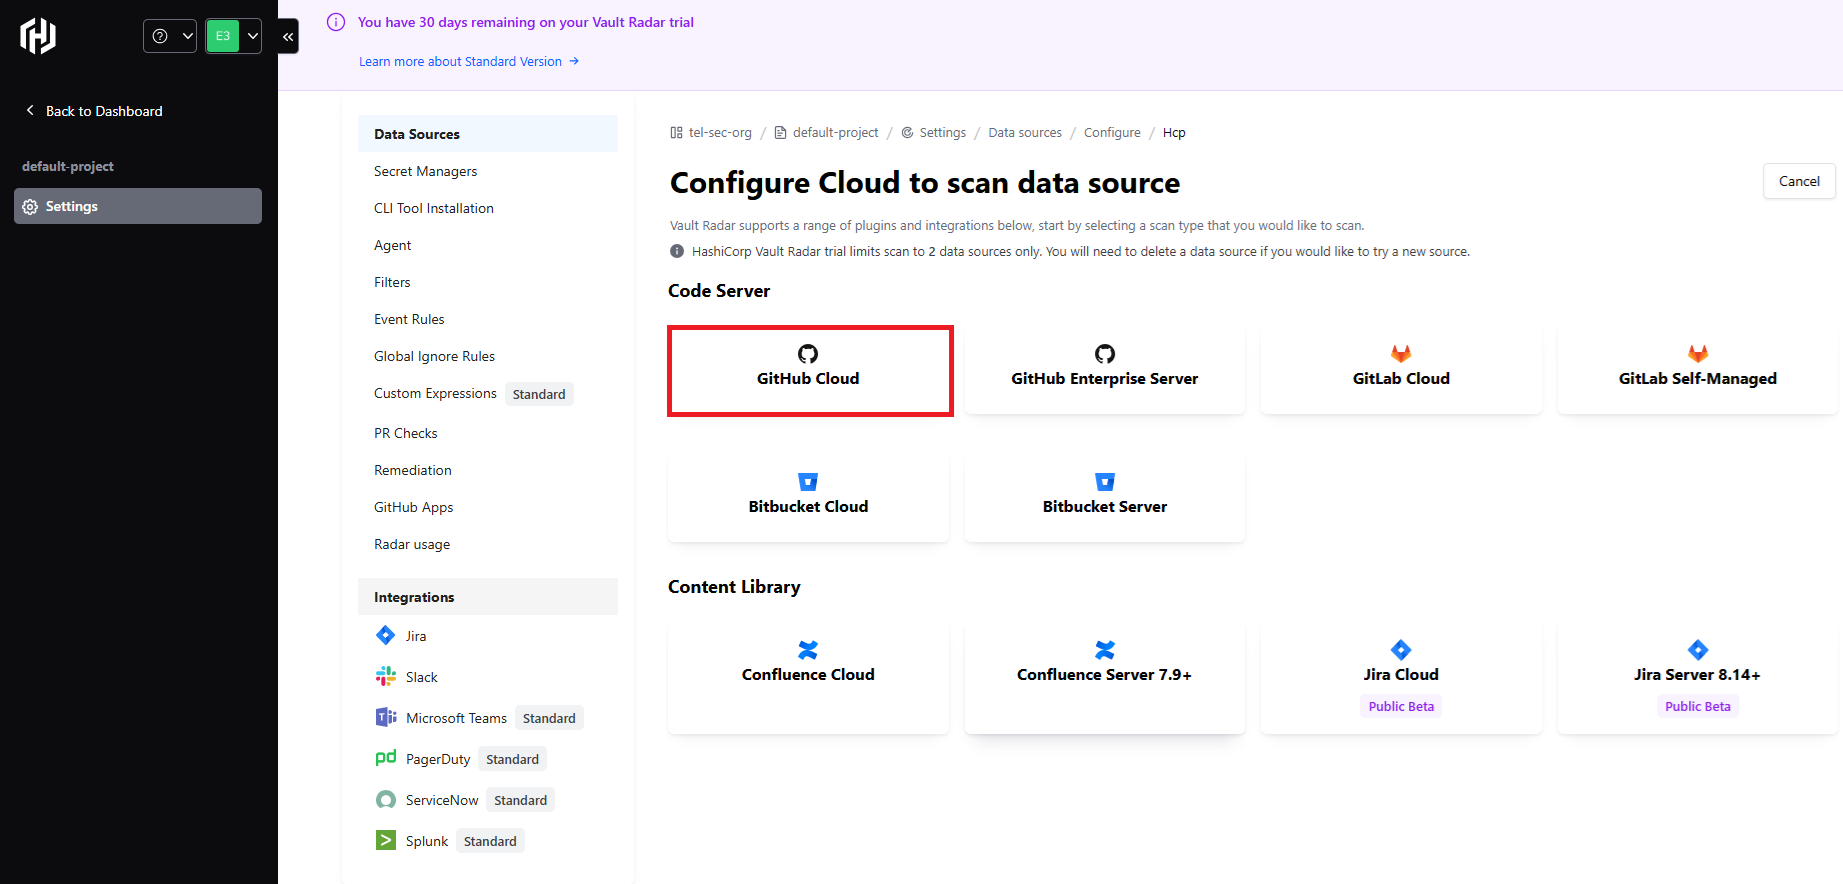Click Standard badge beside Custom Expressions

point(539,394)
